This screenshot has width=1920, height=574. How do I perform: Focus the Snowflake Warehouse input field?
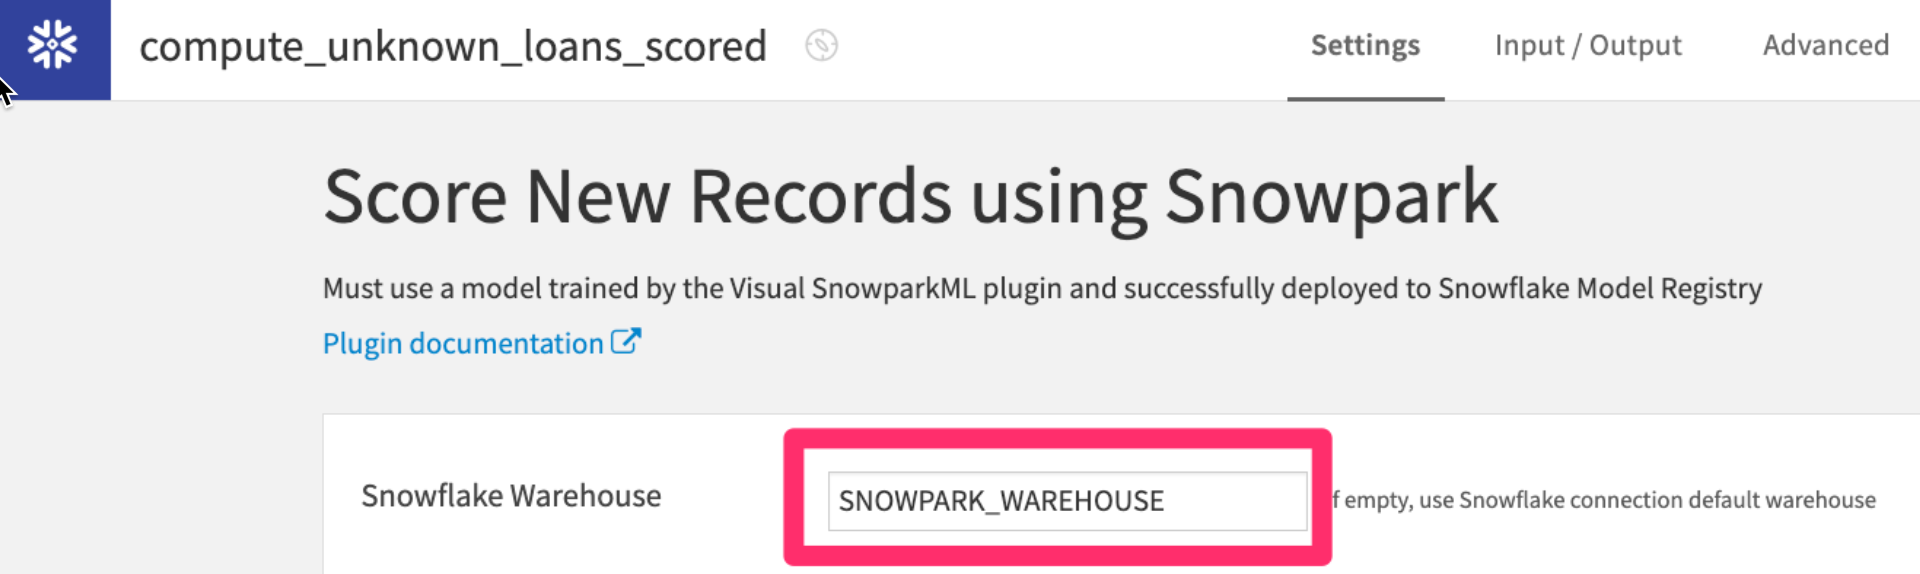1066,501
